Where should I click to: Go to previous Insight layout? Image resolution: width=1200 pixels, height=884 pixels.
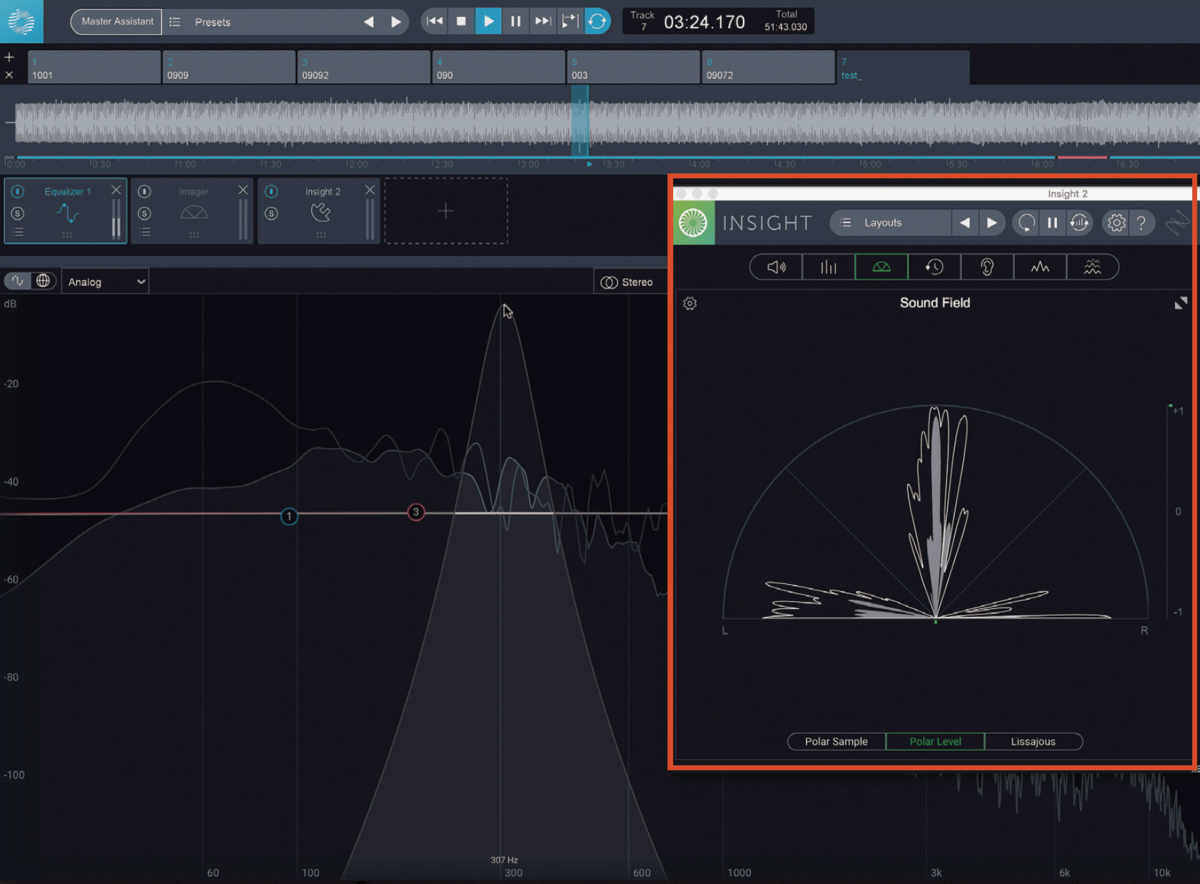pyautogui.click(x=965, y=223)
